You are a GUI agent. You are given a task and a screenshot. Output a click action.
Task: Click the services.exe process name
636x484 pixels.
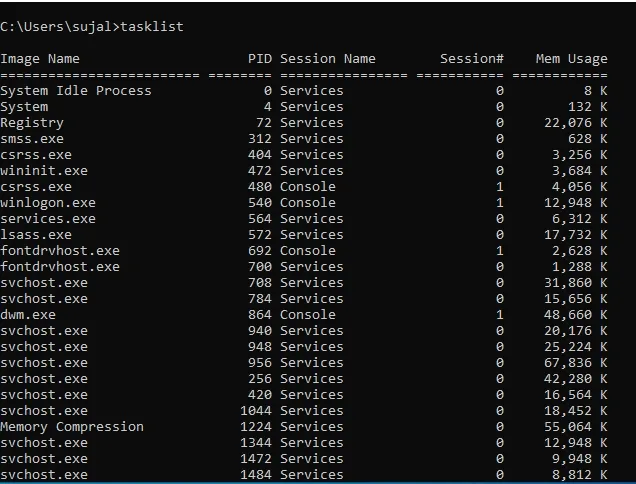click(x=48, y=218)
